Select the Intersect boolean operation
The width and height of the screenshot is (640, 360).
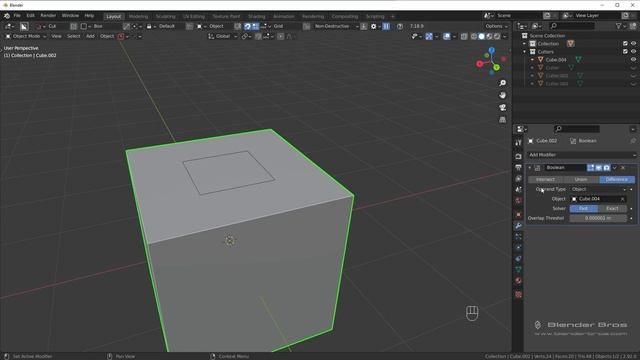(545, 180)
